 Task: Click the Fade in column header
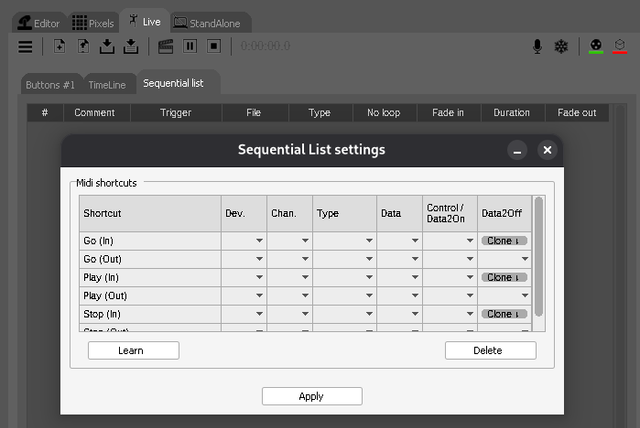449,113
